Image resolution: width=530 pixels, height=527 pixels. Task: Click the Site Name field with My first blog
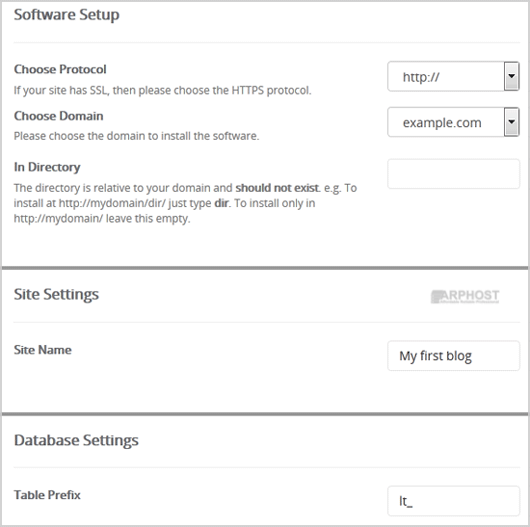453,356
